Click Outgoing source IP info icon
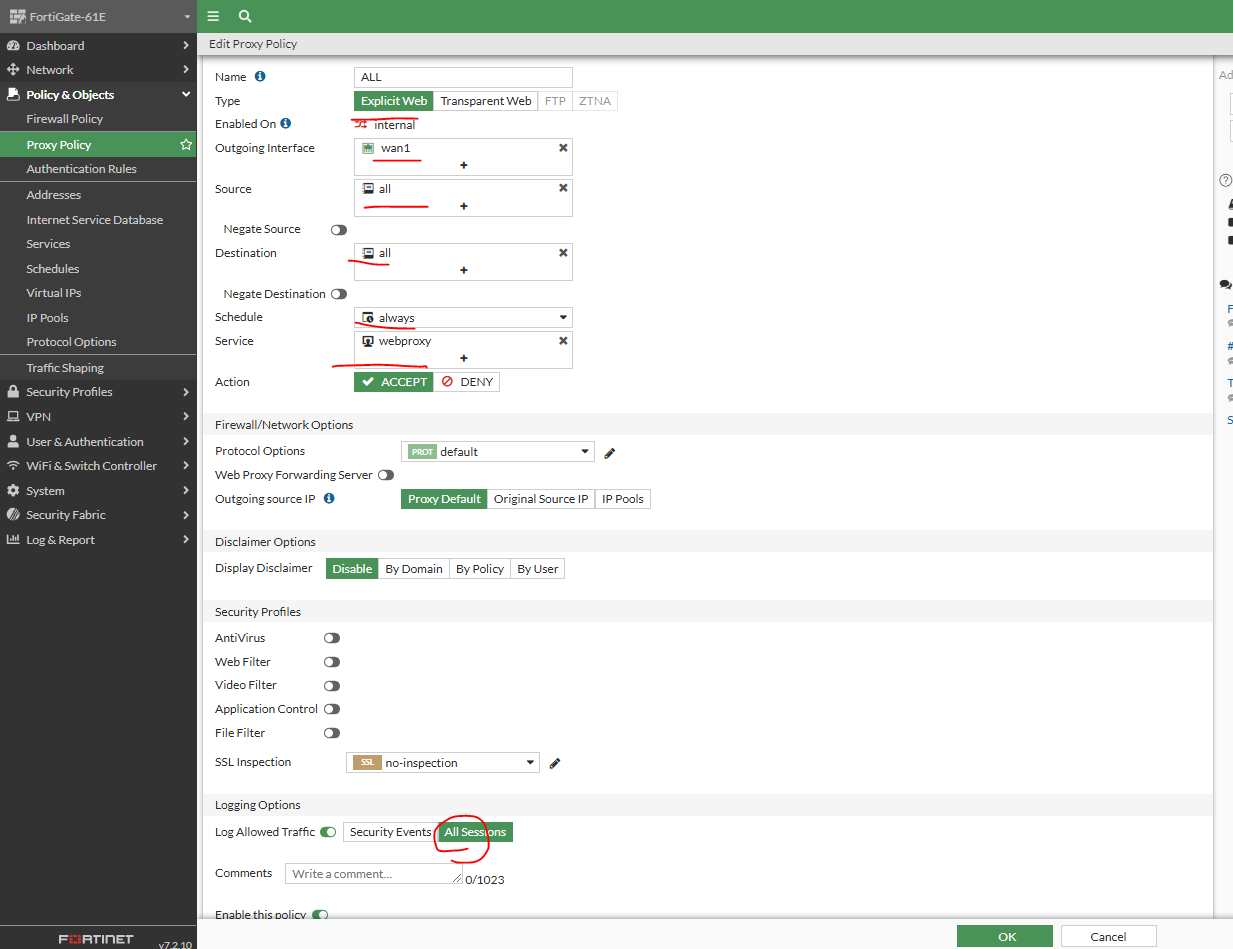Viewport: 1233px width, 949px height. coord(329,498)
